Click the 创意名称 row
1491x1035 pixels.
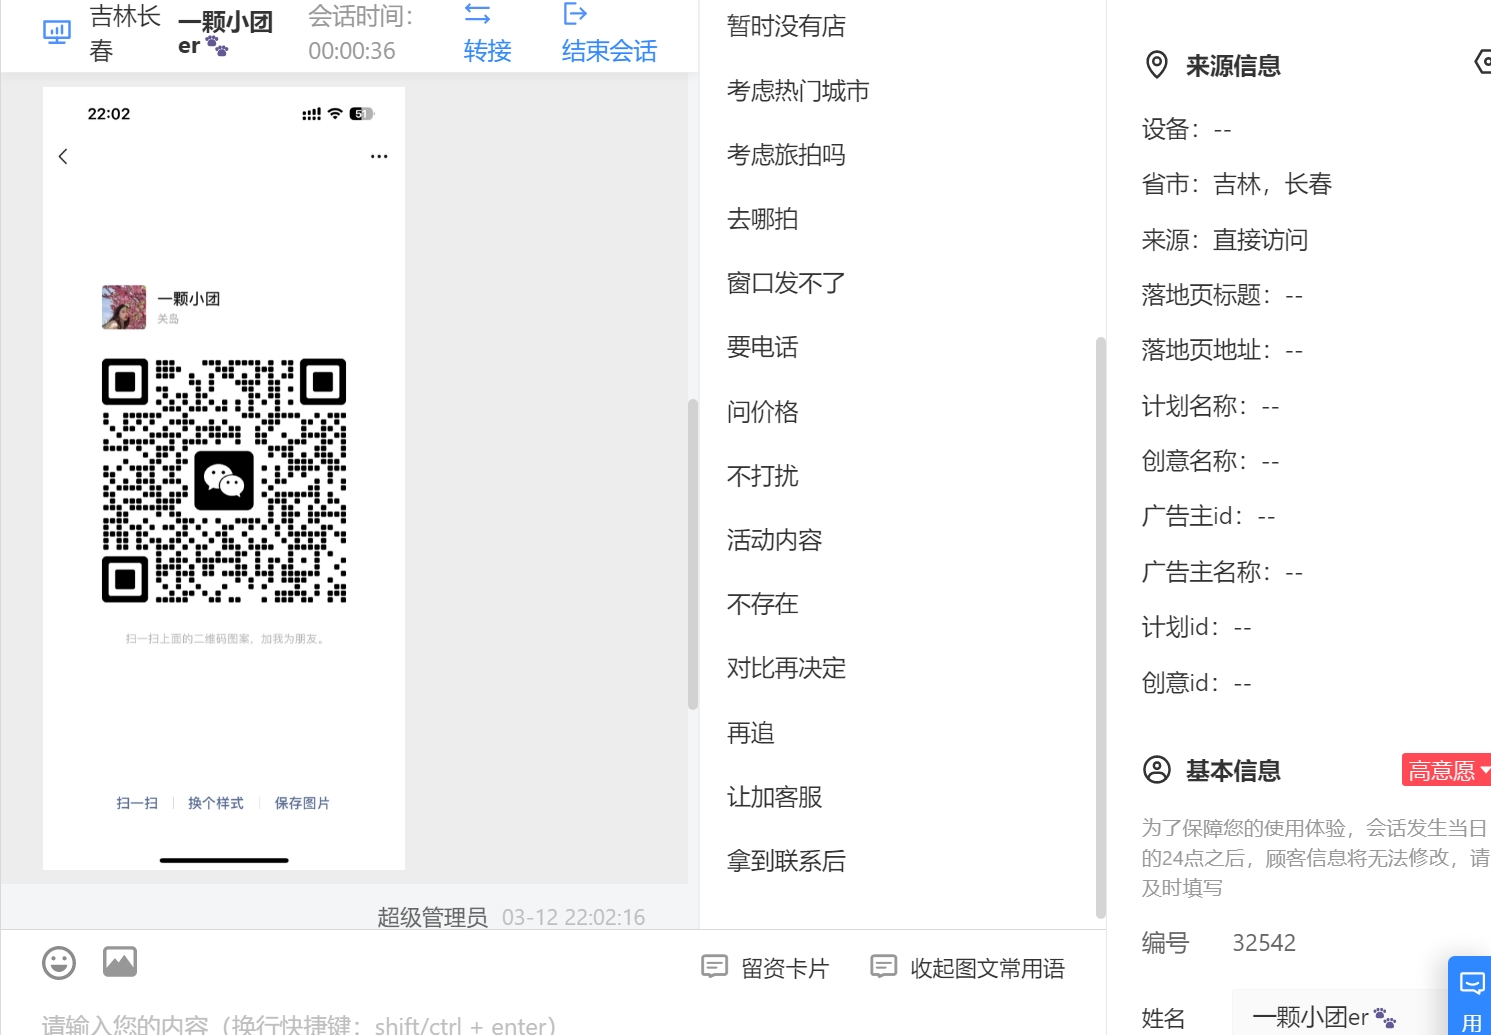pos(1210,461)
